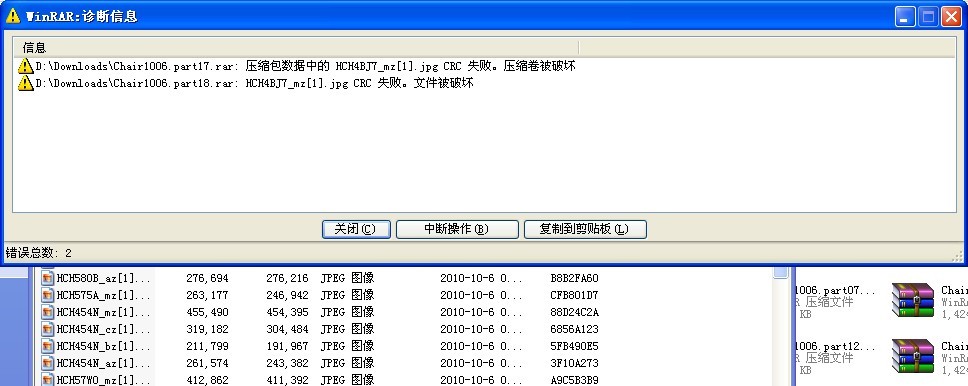Select the Chair1006.part17.rar CRC error message
968x386 pixels.
click(x=306, y=66)
